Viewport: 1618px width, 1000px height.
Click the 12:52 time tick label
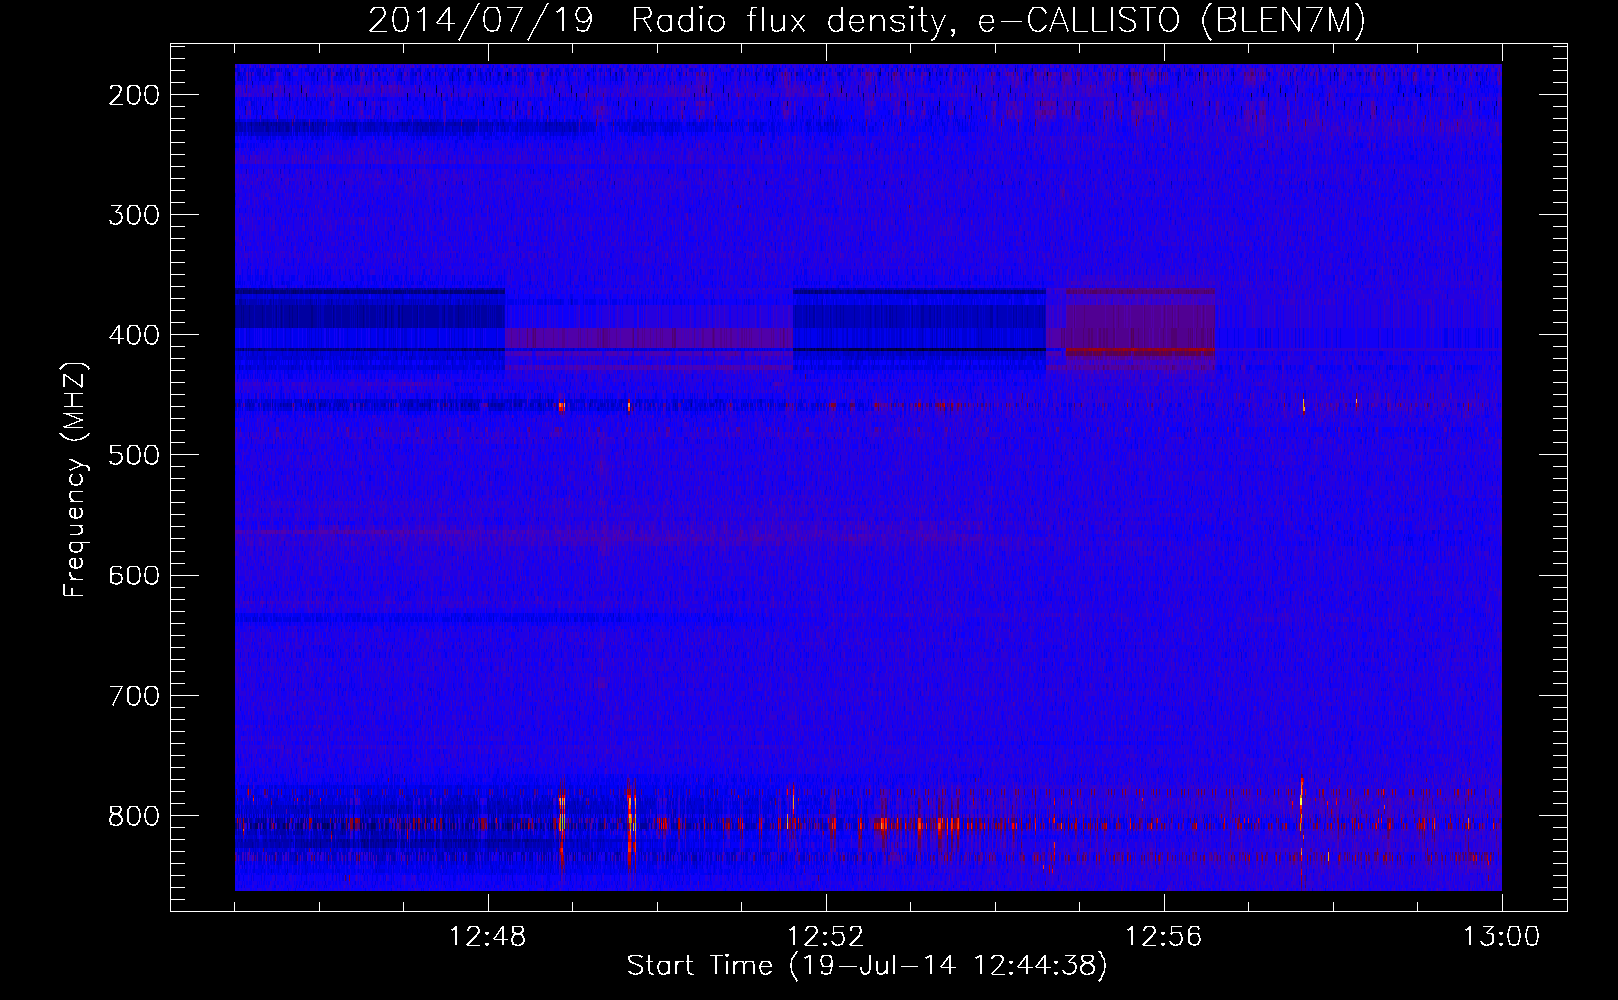[x=826, y=937]
